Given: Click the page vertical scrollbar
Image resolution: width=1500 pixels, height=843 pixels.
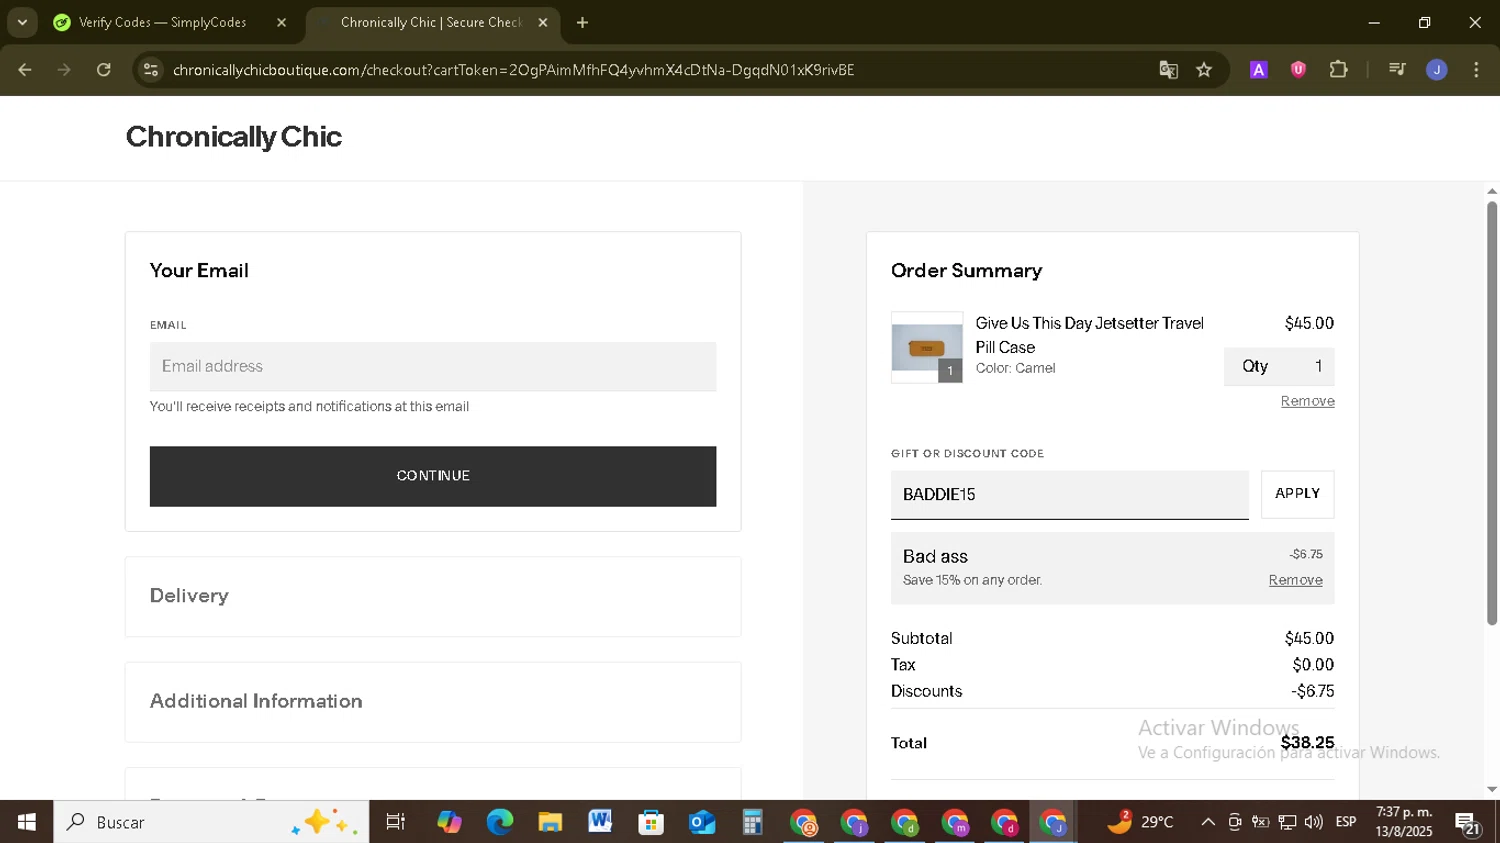Looking at the screenshot, I should pyautogui.click(x=1491, y=413).
